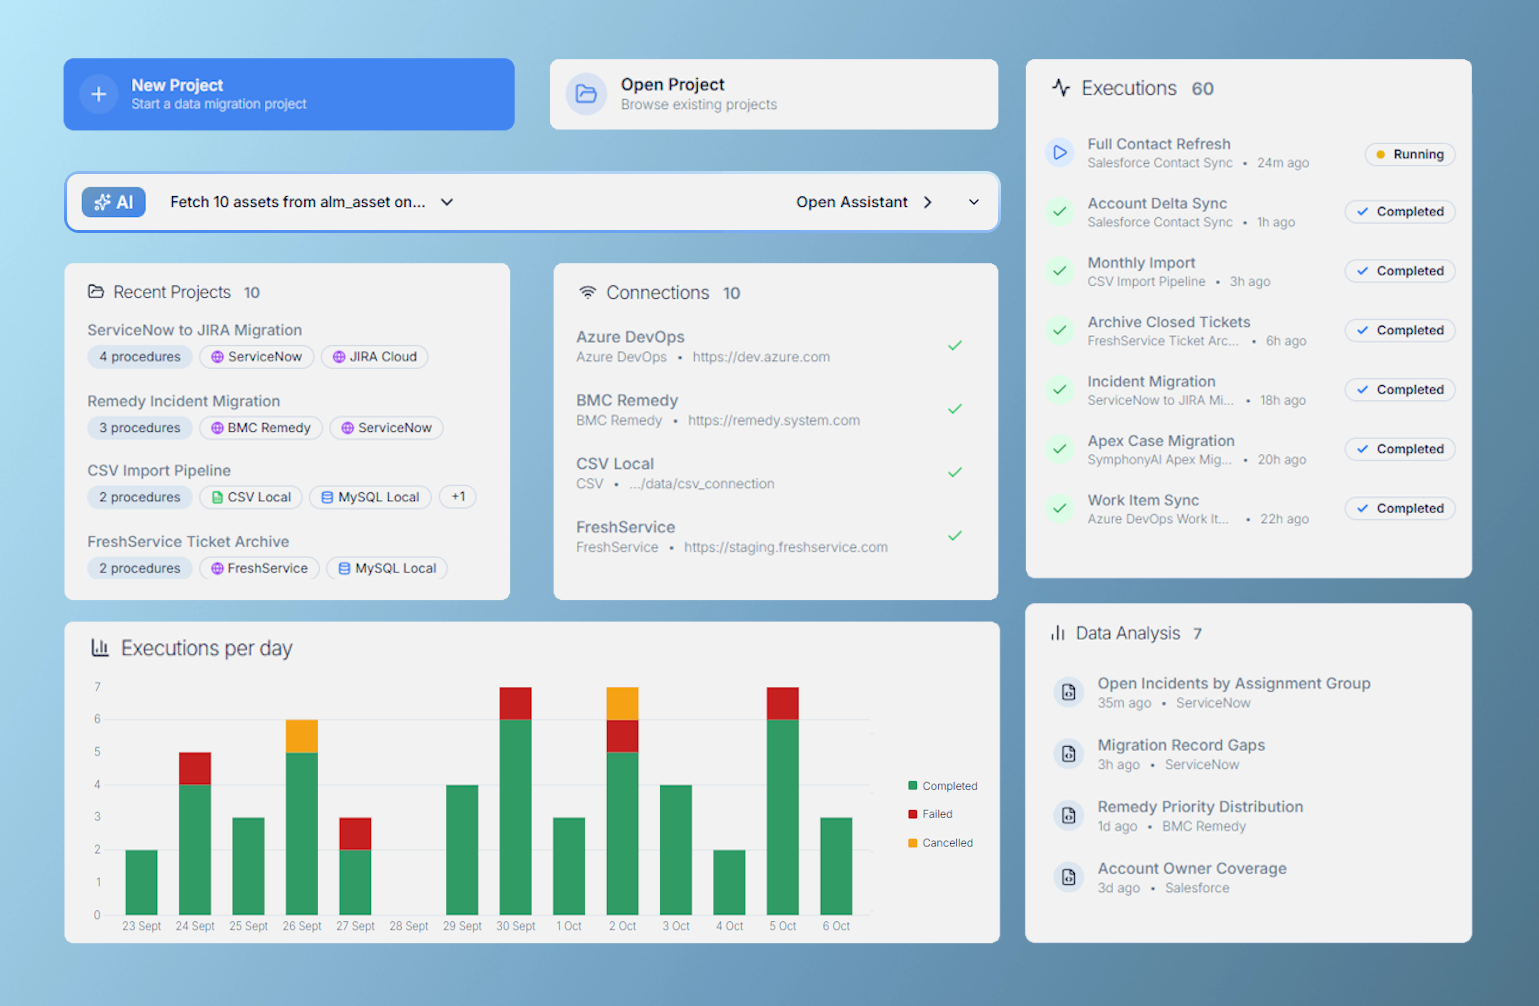Open the AI prompt suggestion dropdown

click(x=447, y=202)
